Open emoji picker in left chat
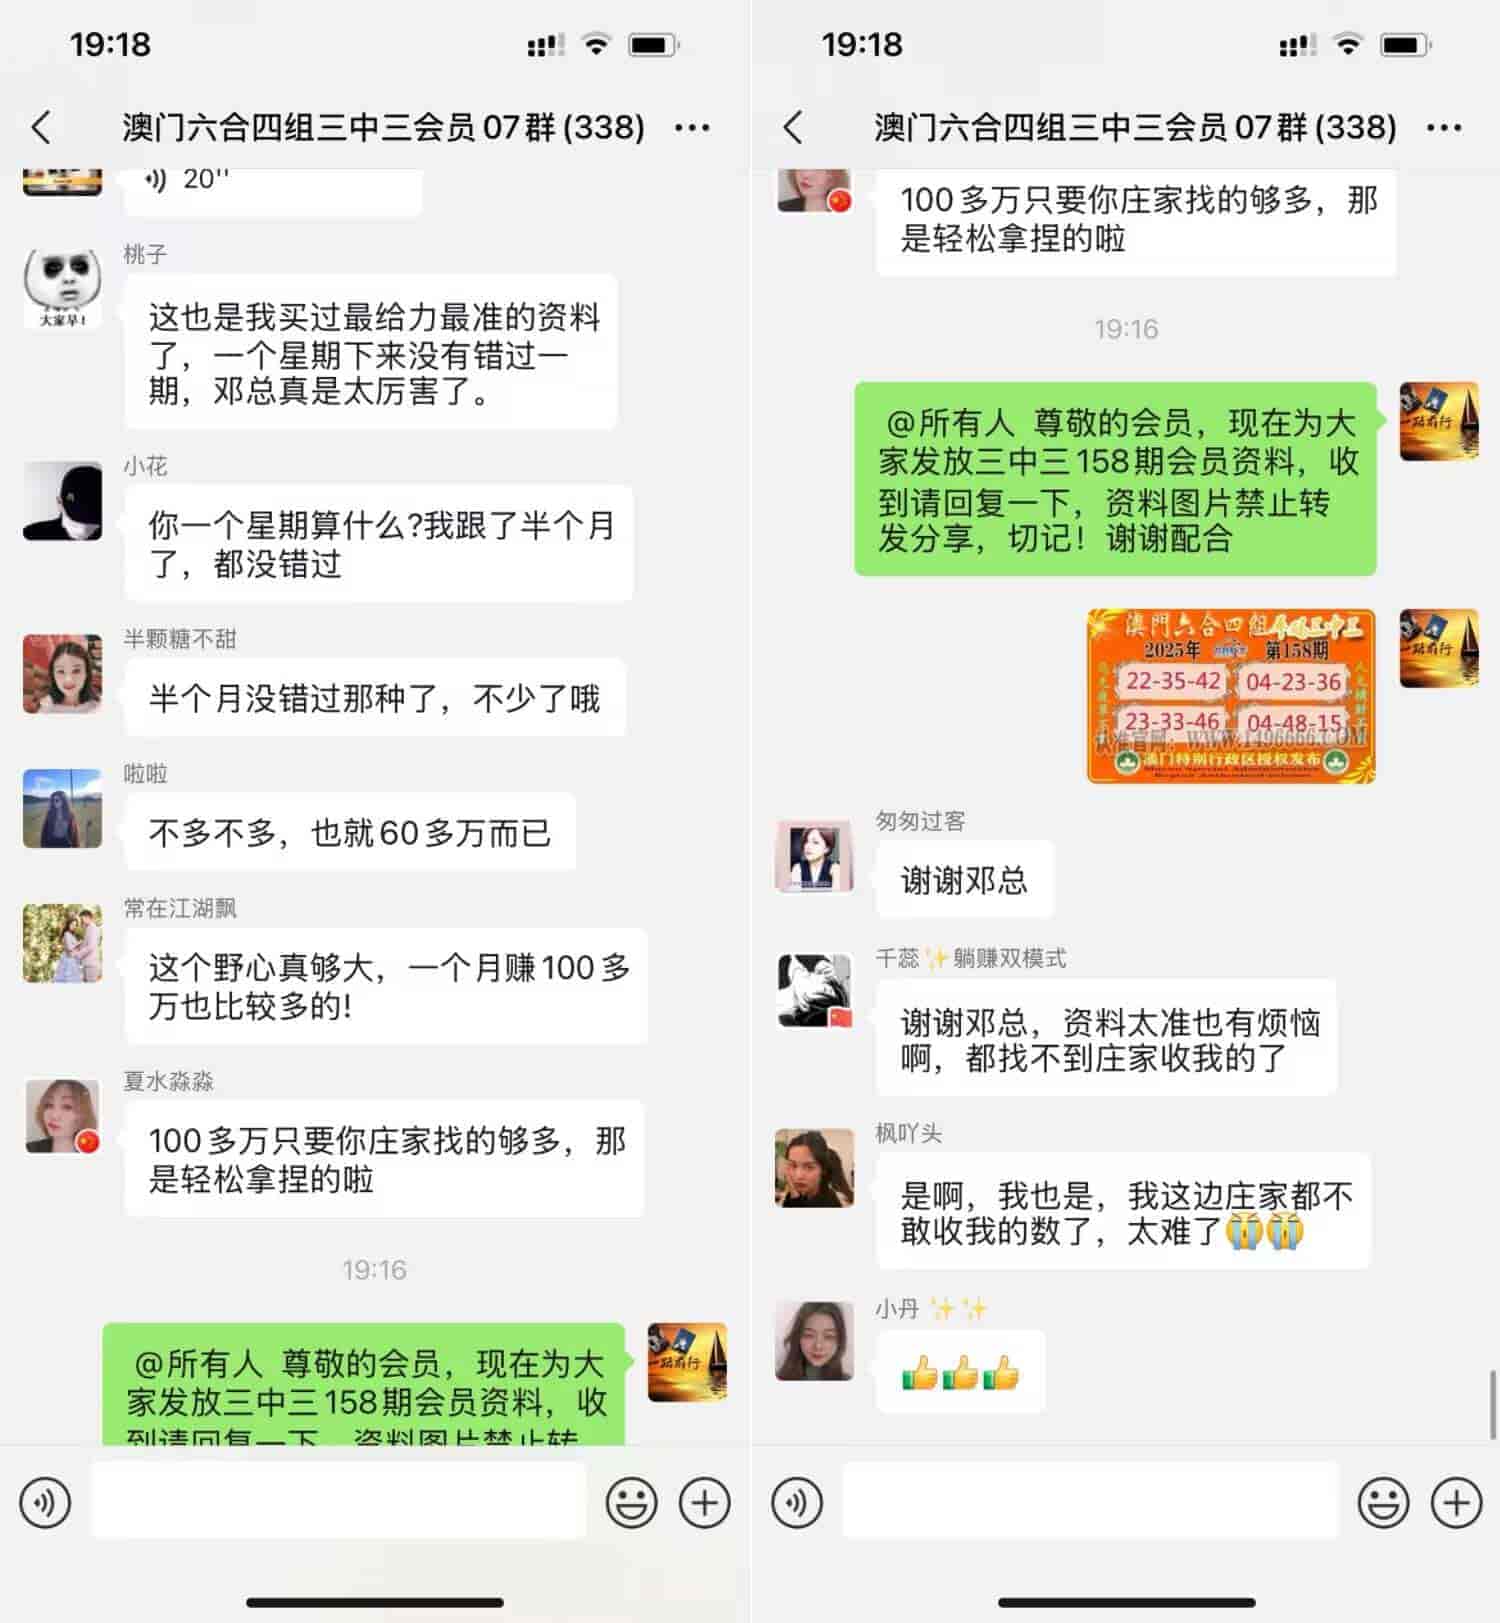This screenshot has width=1500, height=1623. (x=632, y=1502)
